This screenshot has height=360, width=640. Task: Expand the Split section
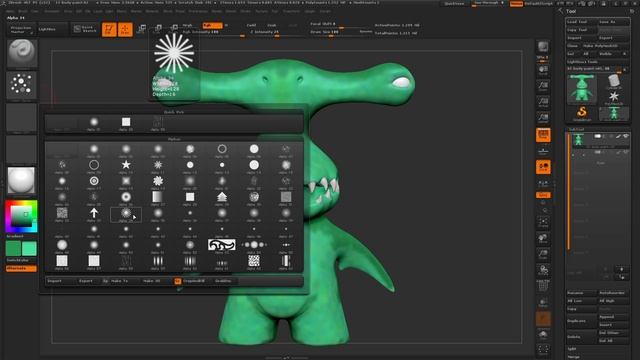pos(571,349)
